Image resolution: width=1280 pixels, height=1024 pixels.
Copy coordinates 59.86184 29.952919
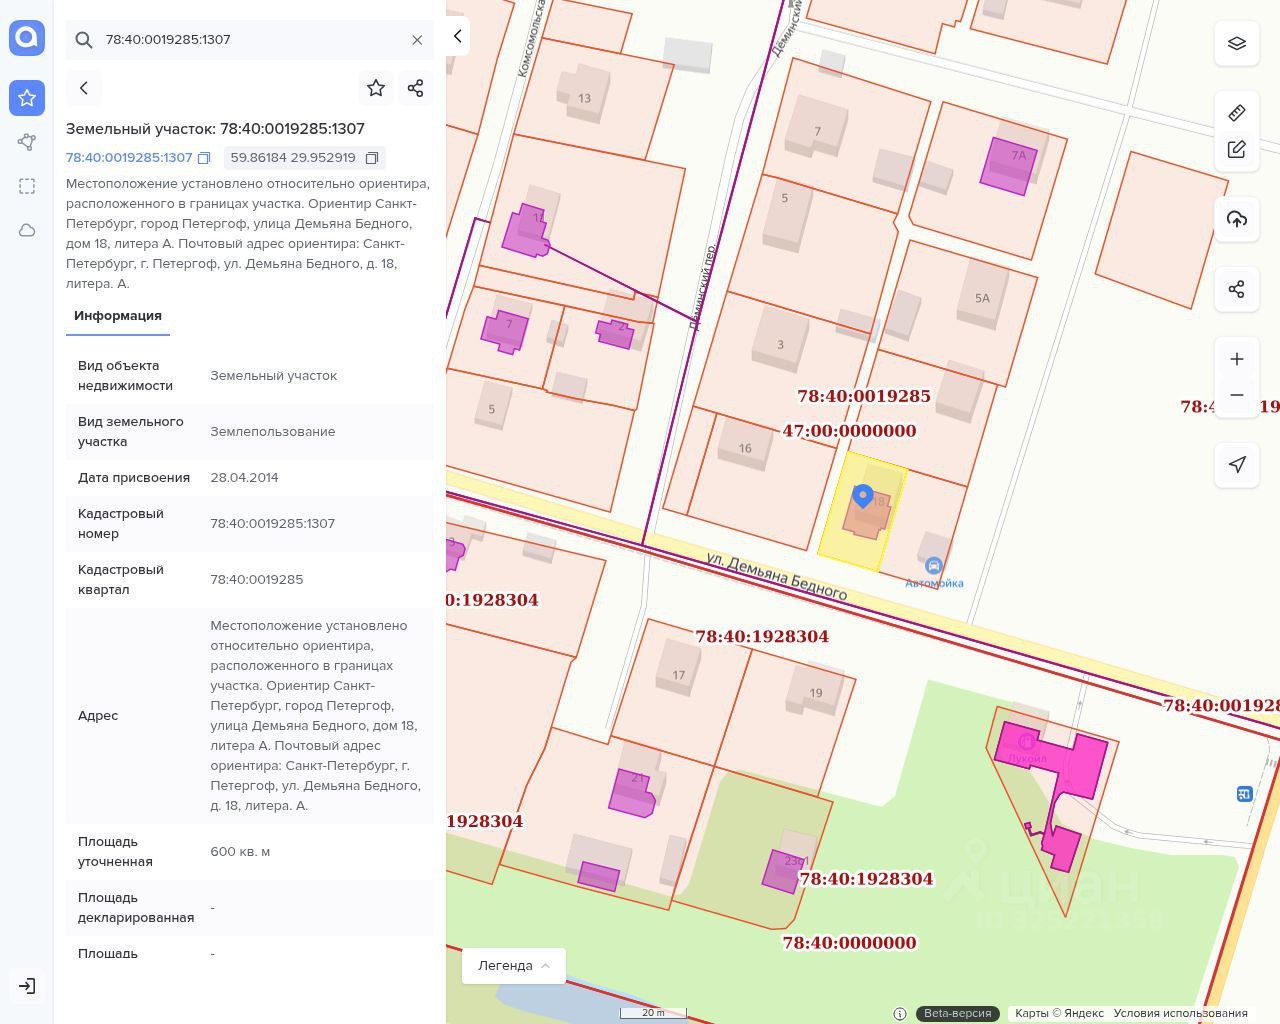(372, 158)
